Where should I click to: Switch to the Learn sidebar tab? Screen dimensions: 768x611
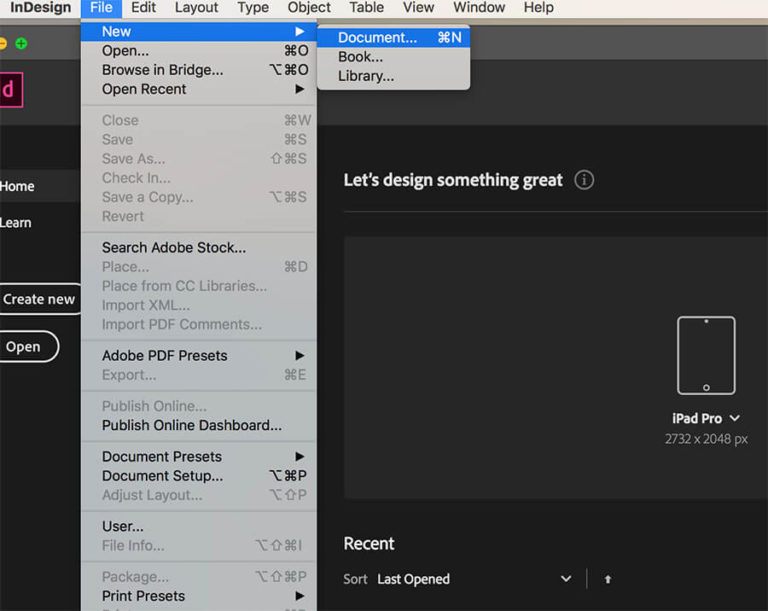(16, 222)
